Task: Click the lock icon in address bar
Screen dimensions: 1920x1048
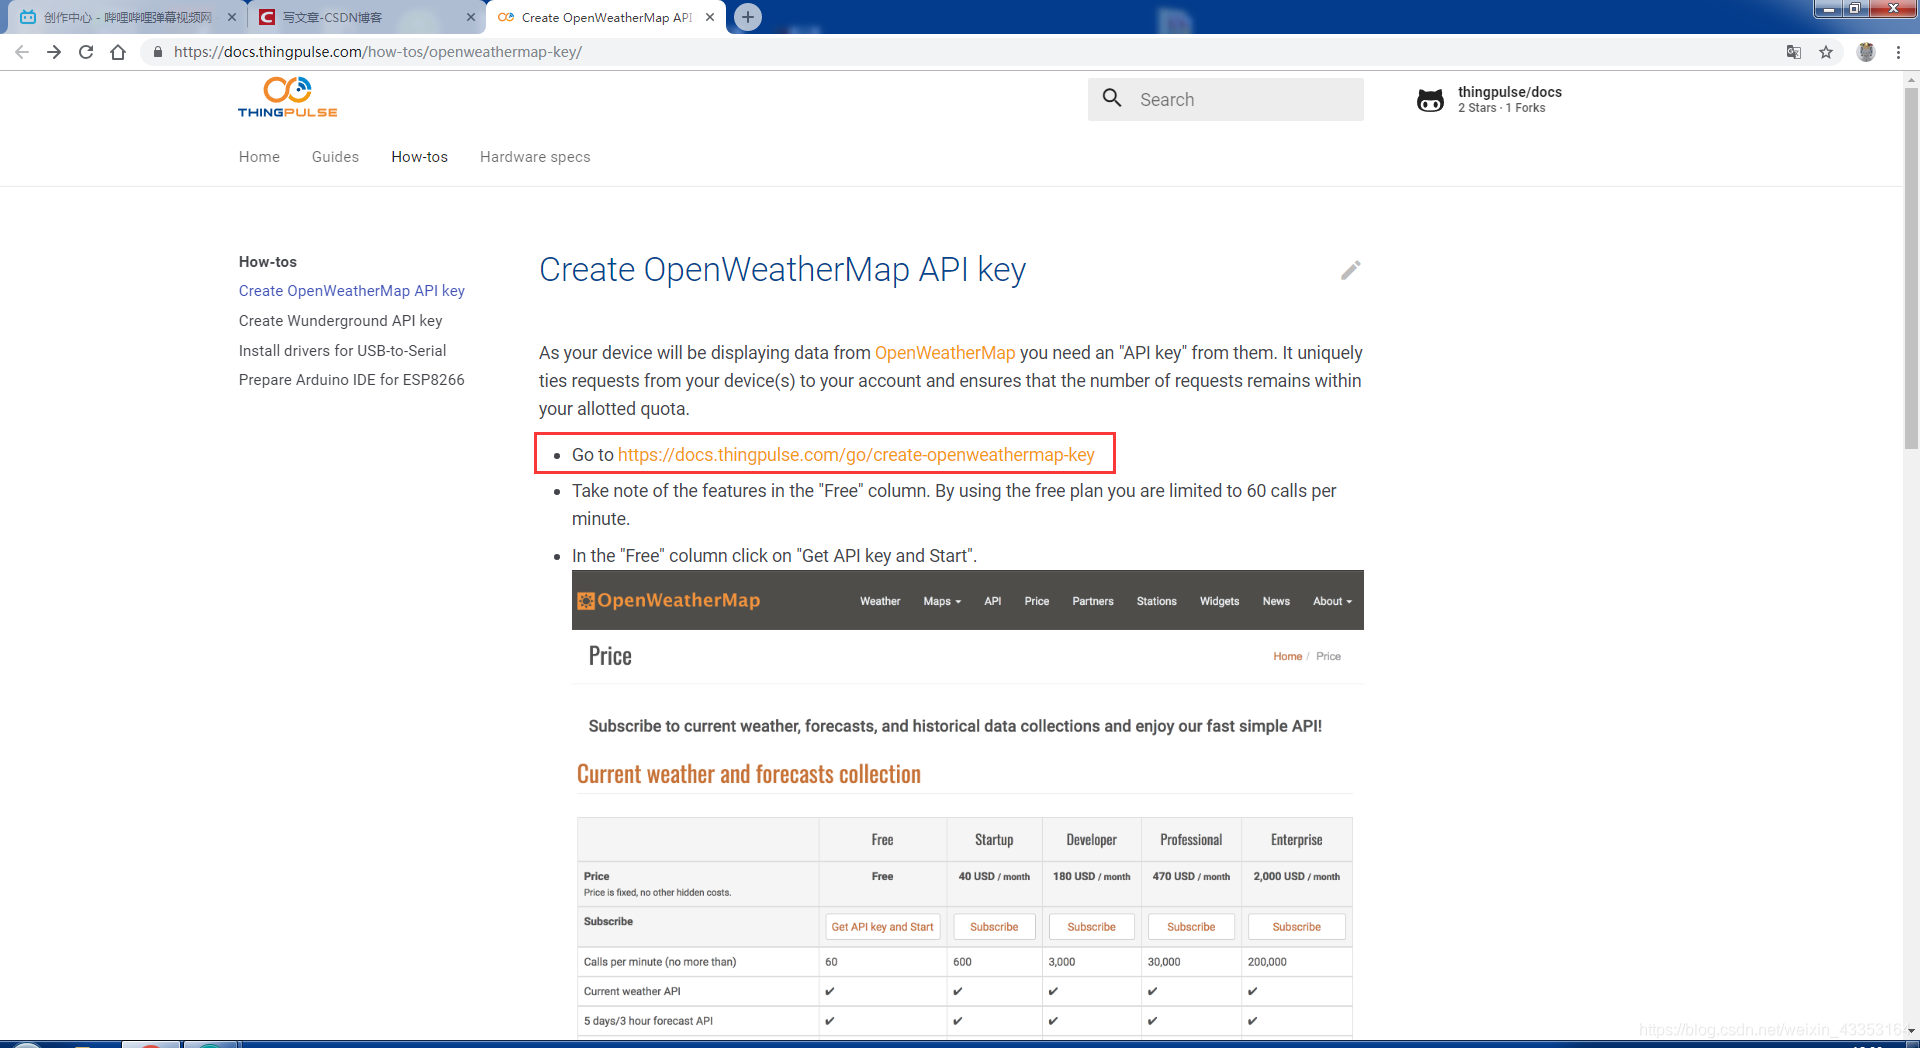Action: coord(157,52)
